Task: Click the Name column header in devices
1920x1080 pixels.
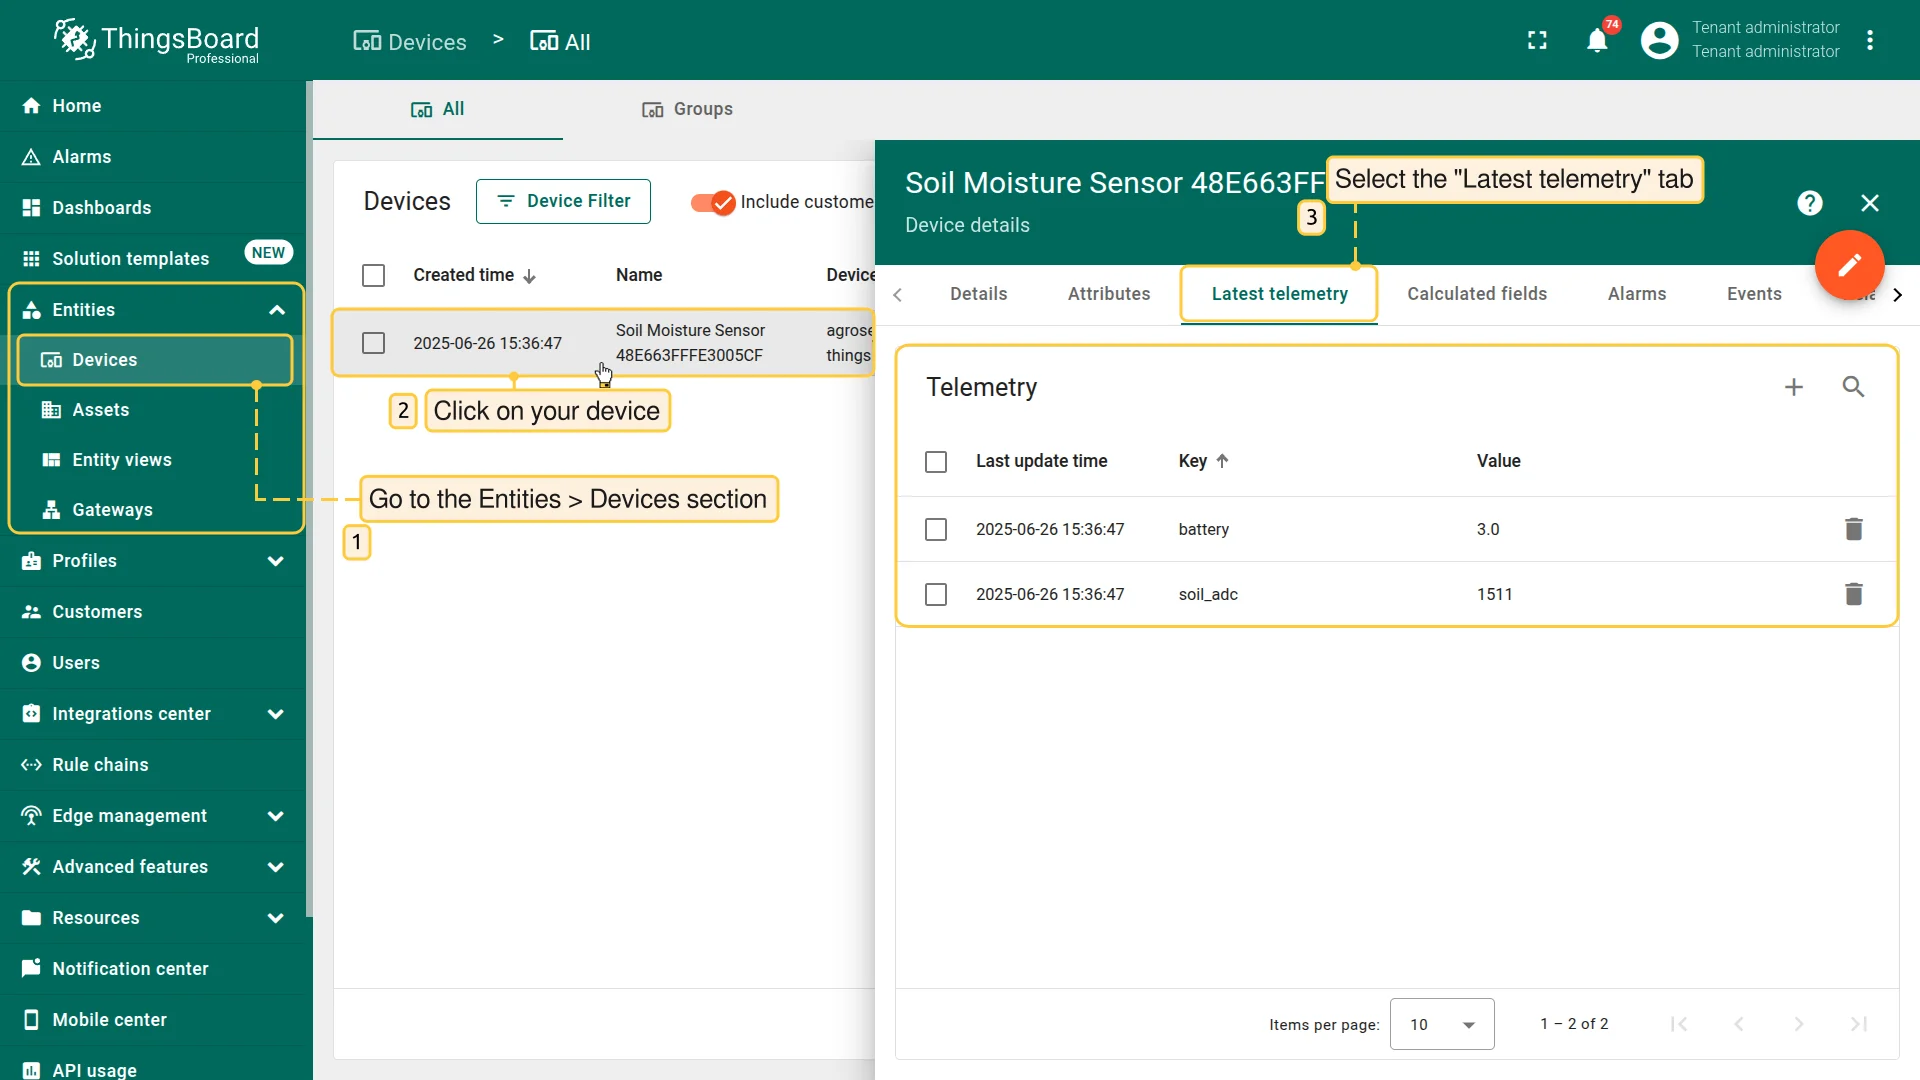Action: click(x=639, y=275)
